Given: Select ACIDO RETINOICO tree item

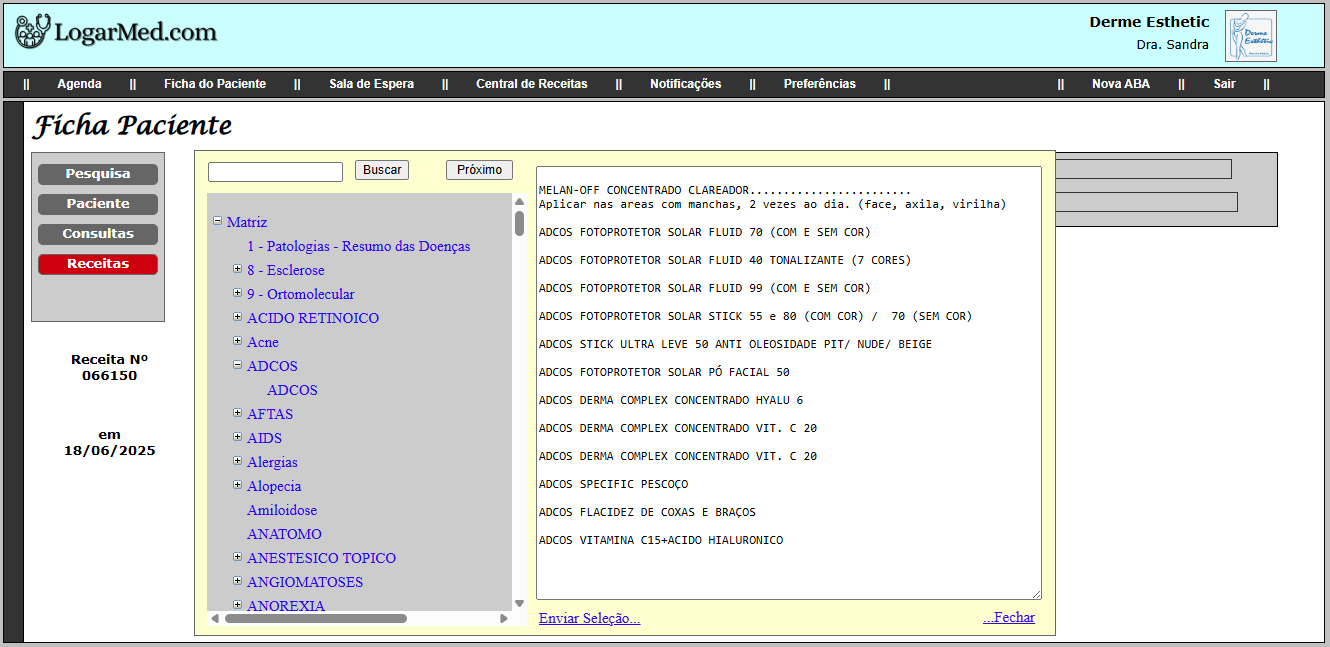Looking at the screenshot, I should (313, 318).
